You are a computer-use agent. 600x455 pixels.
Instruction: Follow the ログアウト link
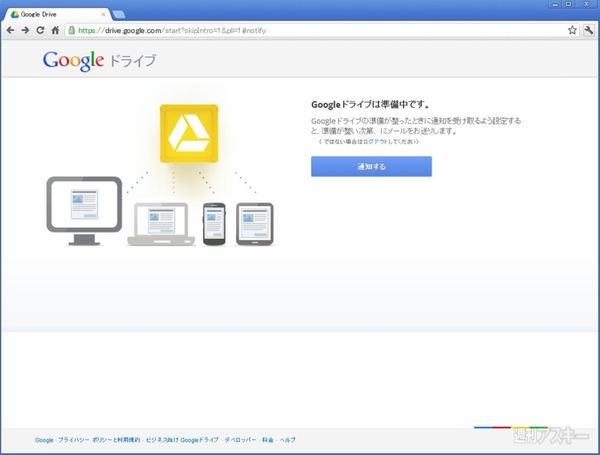pyautogui.click(x=375, y=142)
